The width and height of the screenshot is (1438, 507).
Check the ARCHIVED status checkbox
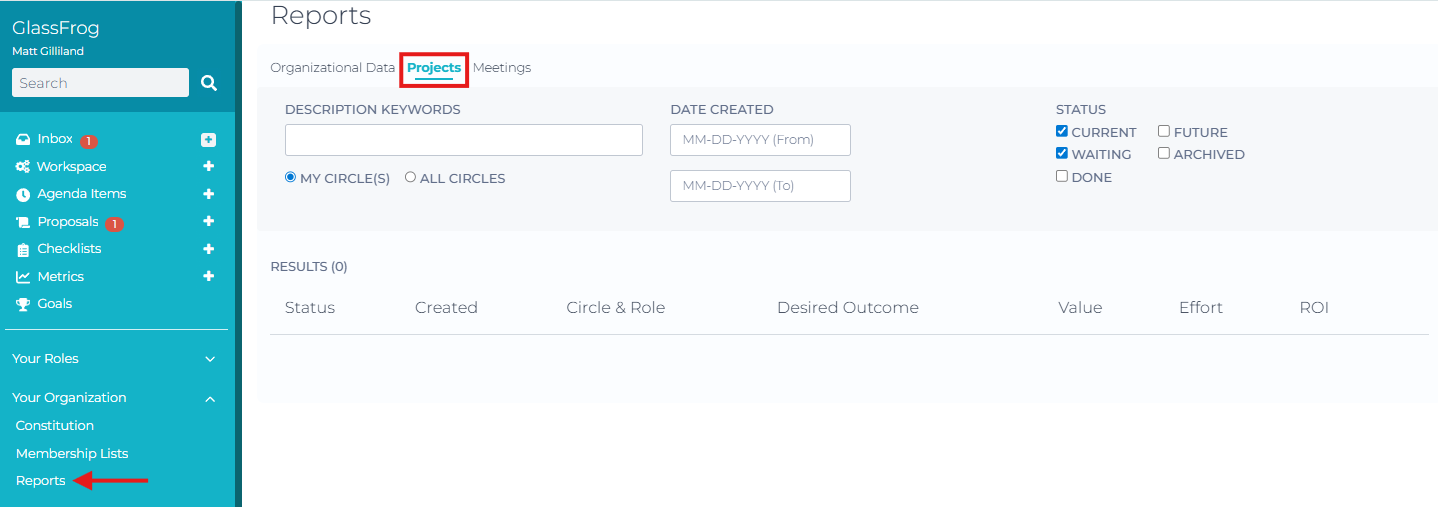(x=1164, y=153)
